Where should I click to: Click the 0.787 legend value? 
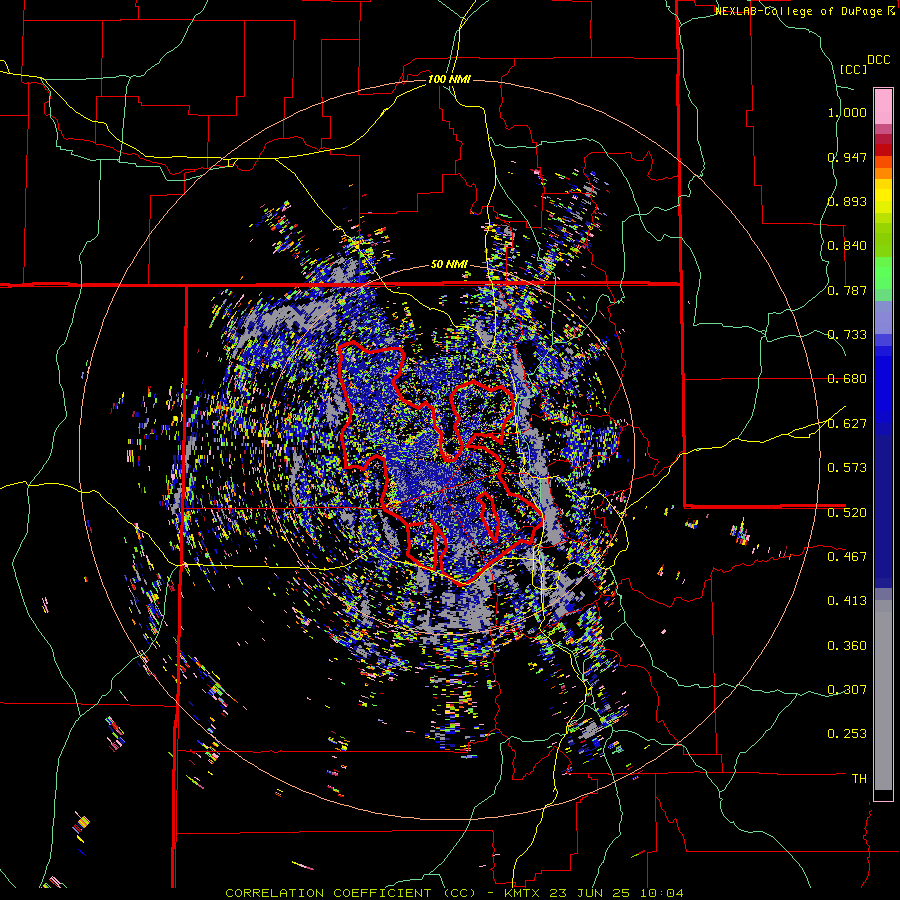847,290
